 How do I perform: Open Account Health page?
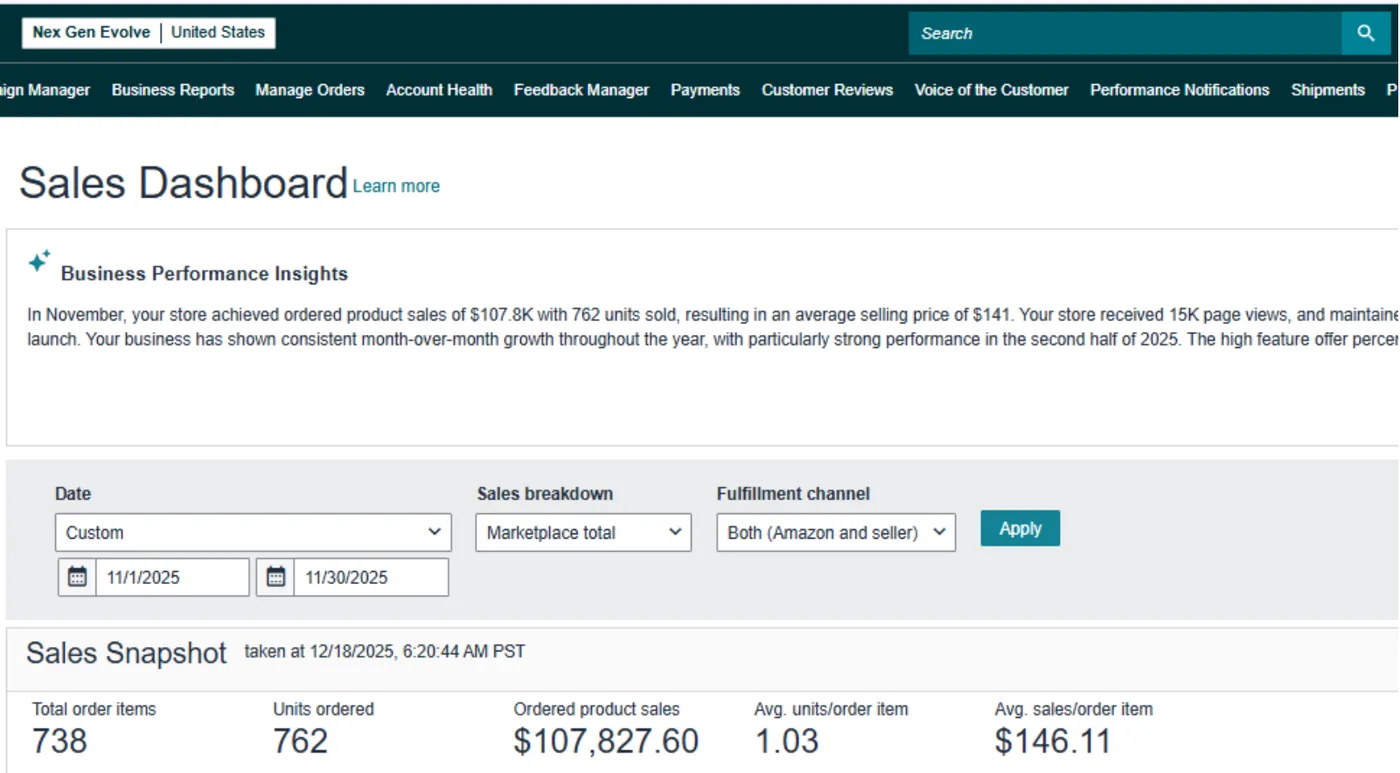(439, 90)
